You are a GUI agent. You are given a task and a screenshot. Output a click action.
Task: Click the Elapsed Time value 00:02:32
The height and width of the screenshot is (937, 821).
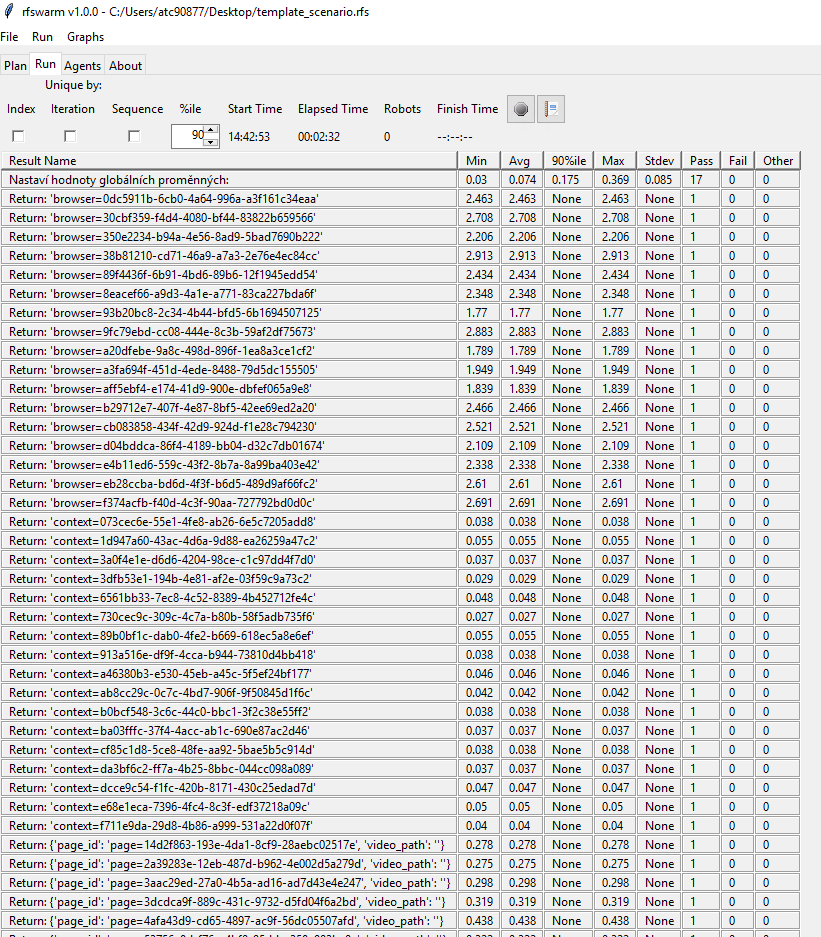point(319,137)
